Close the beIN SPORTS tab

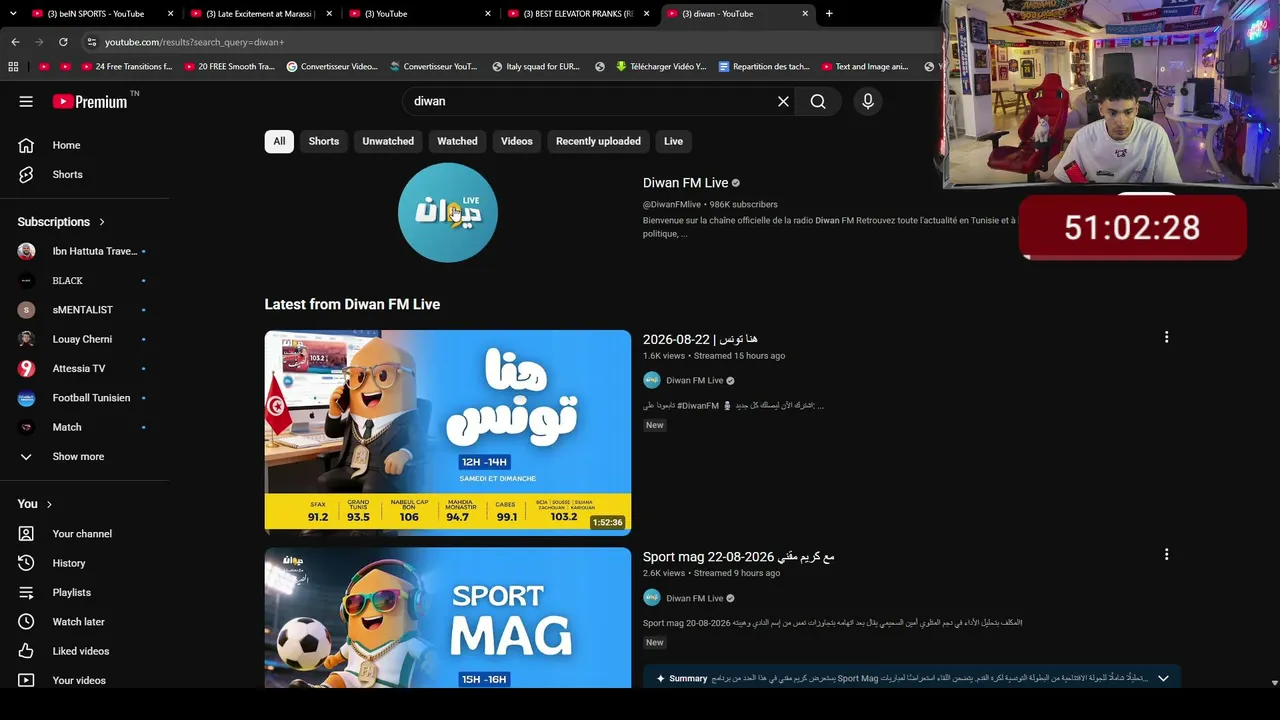171,14
